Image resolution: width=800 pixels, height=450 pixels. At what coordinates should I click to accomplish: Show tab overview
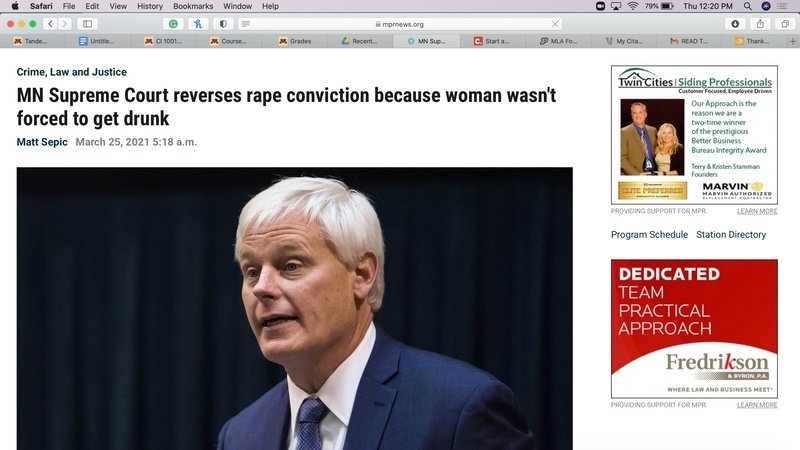785,24
